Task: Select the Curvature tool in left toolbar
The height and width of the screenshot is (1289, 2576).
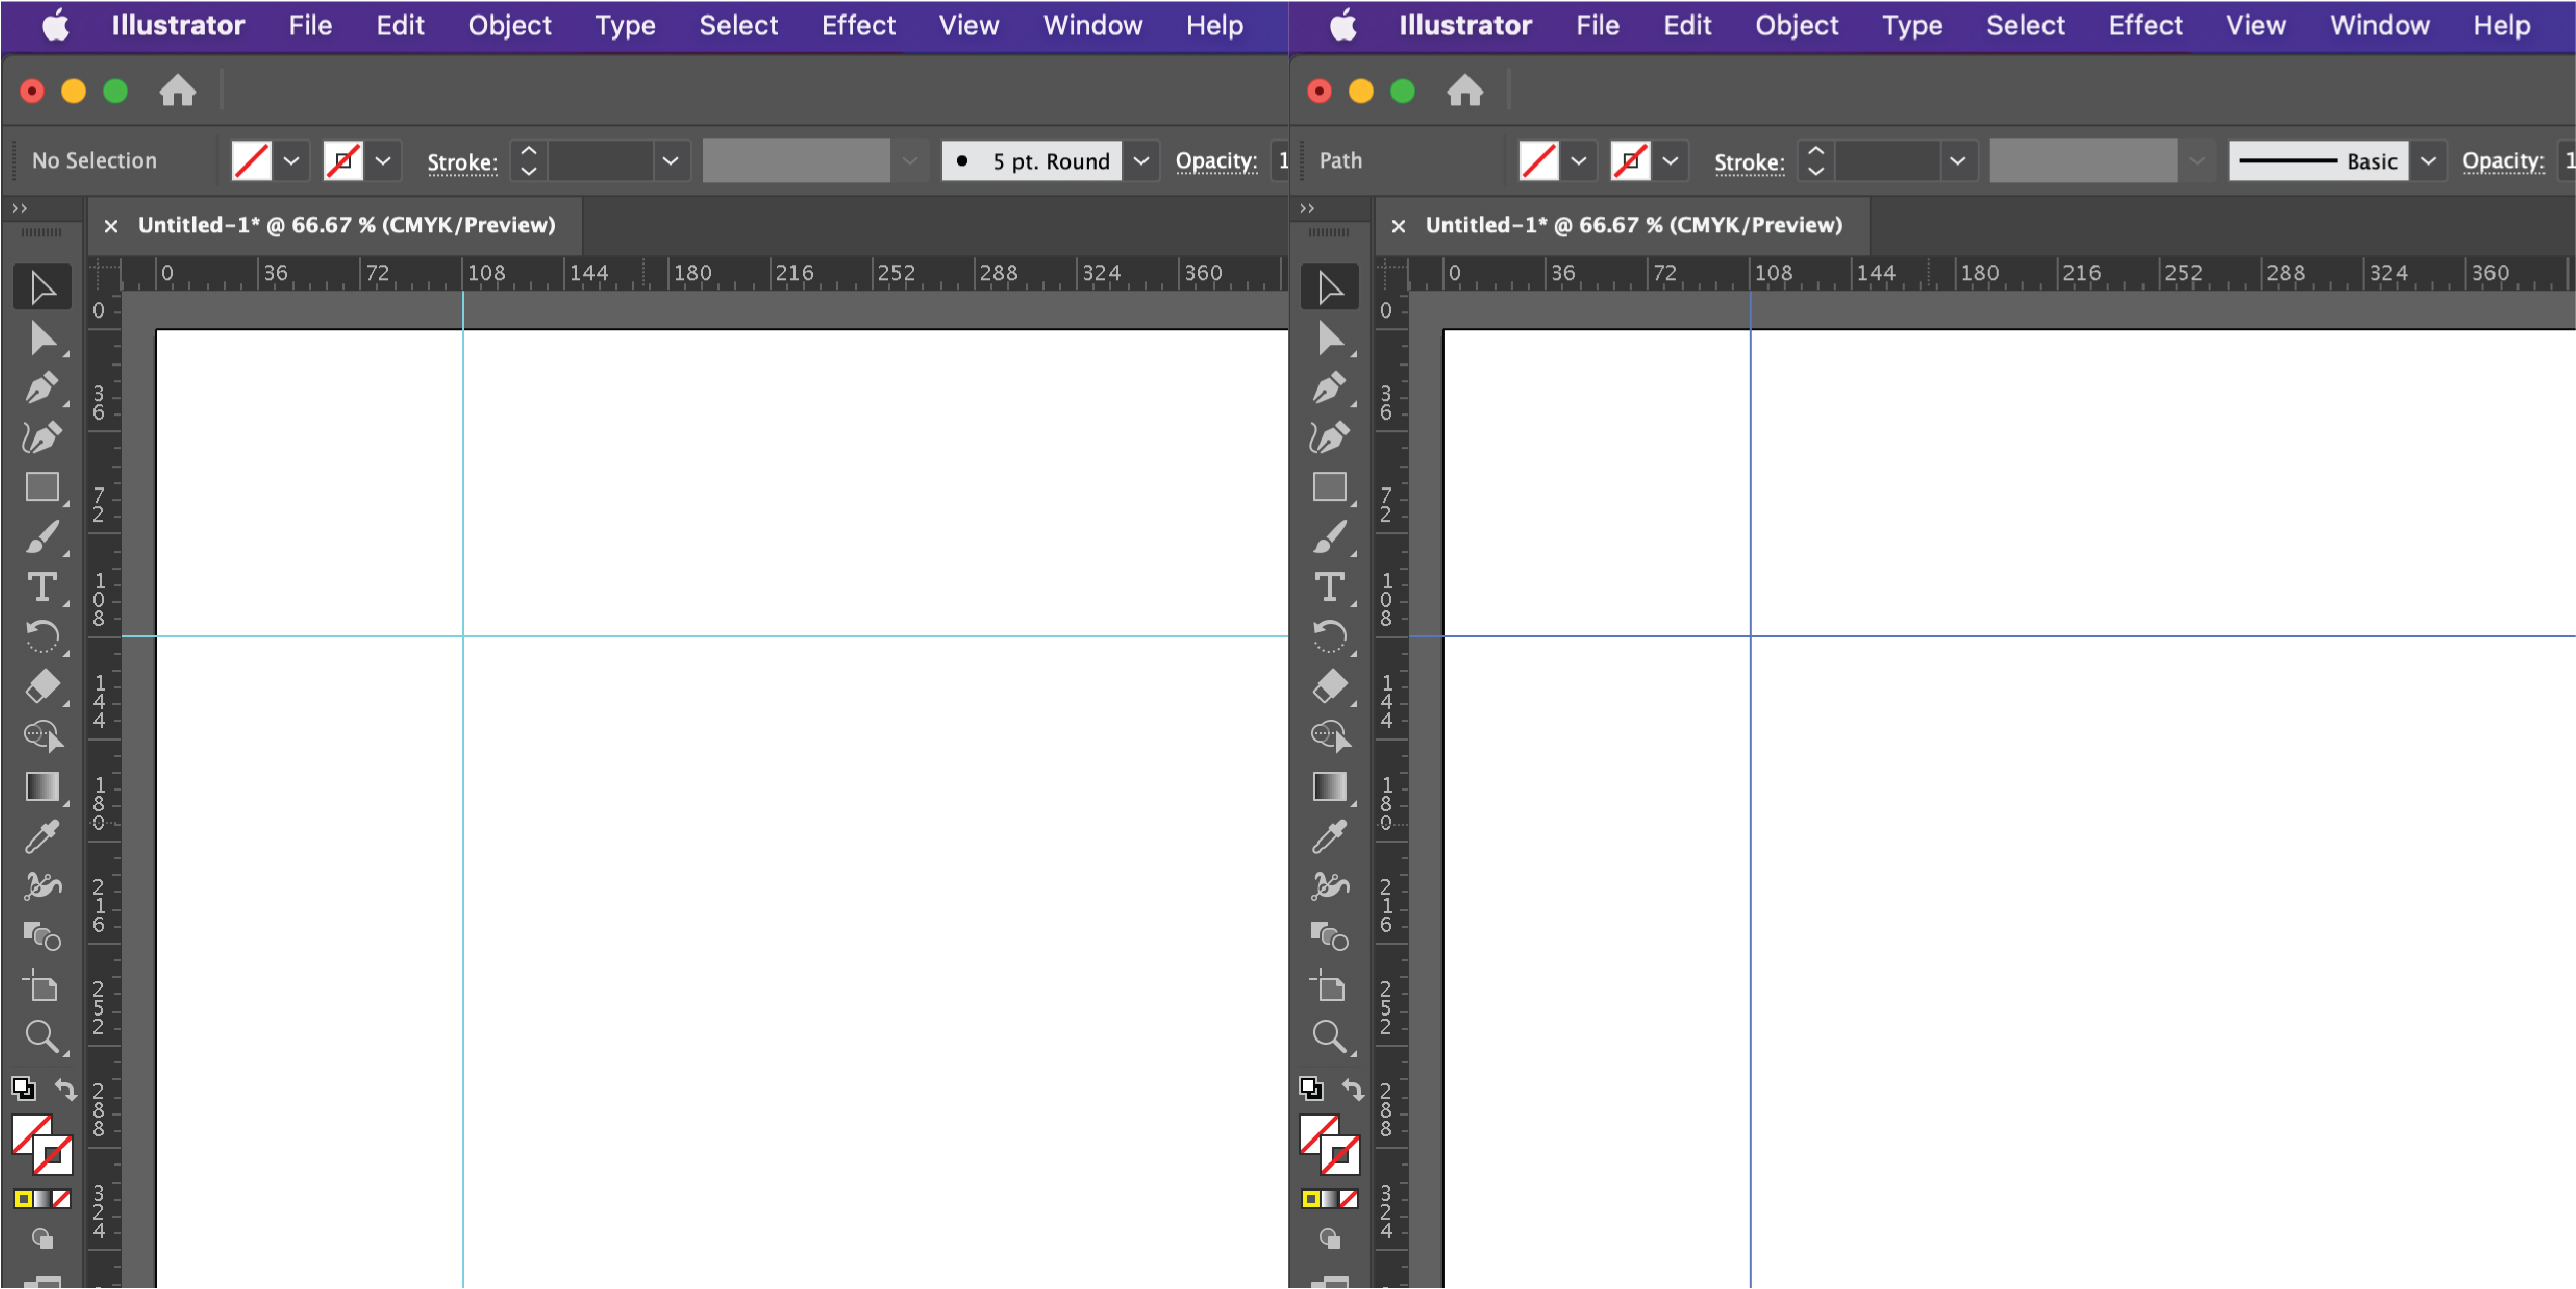Action: coord(41,437)
